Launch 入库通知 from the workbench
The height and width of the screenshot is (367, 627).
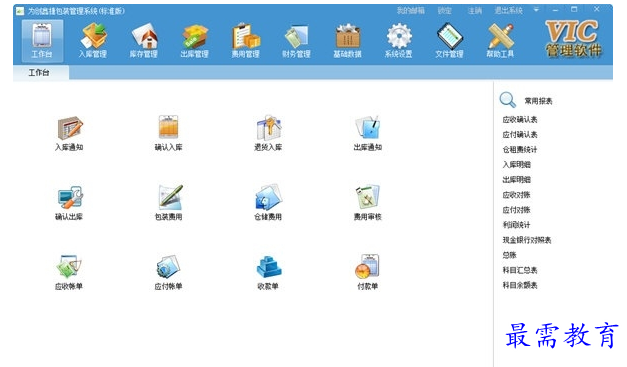tap(69, 134)
